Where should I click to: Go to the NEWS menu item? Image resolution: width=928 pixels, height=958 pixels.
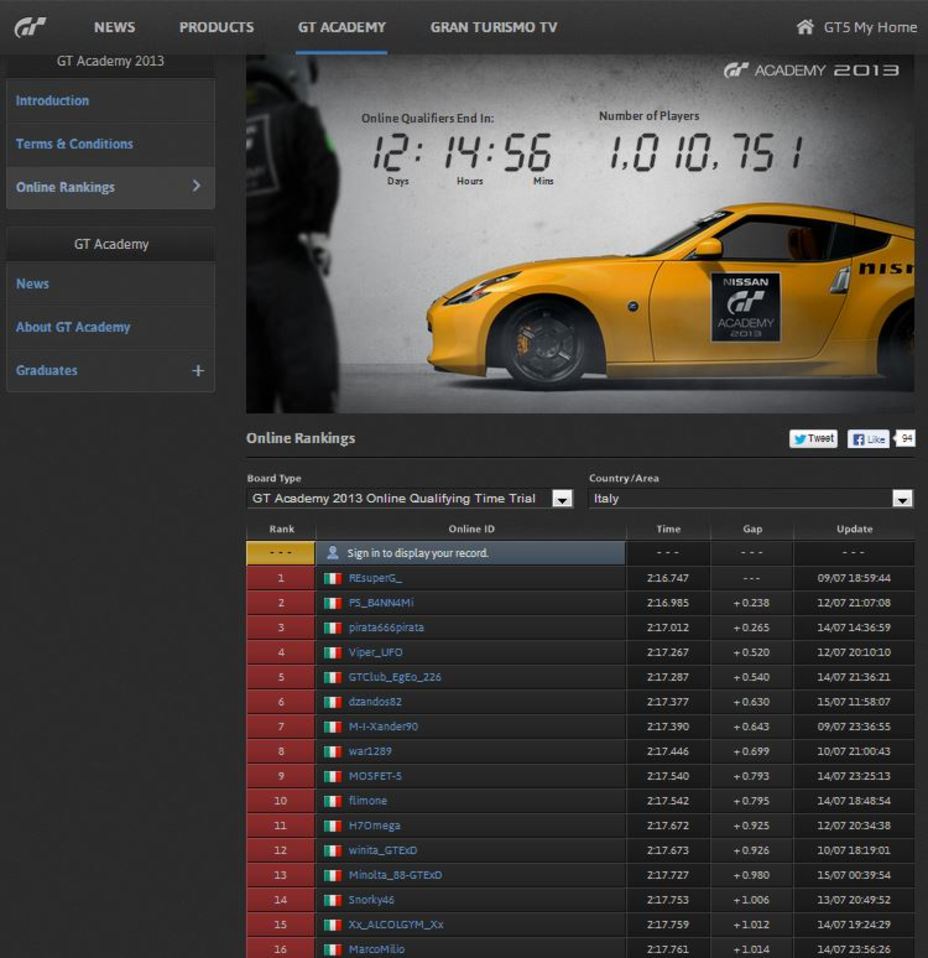click(x=115, y=27)
